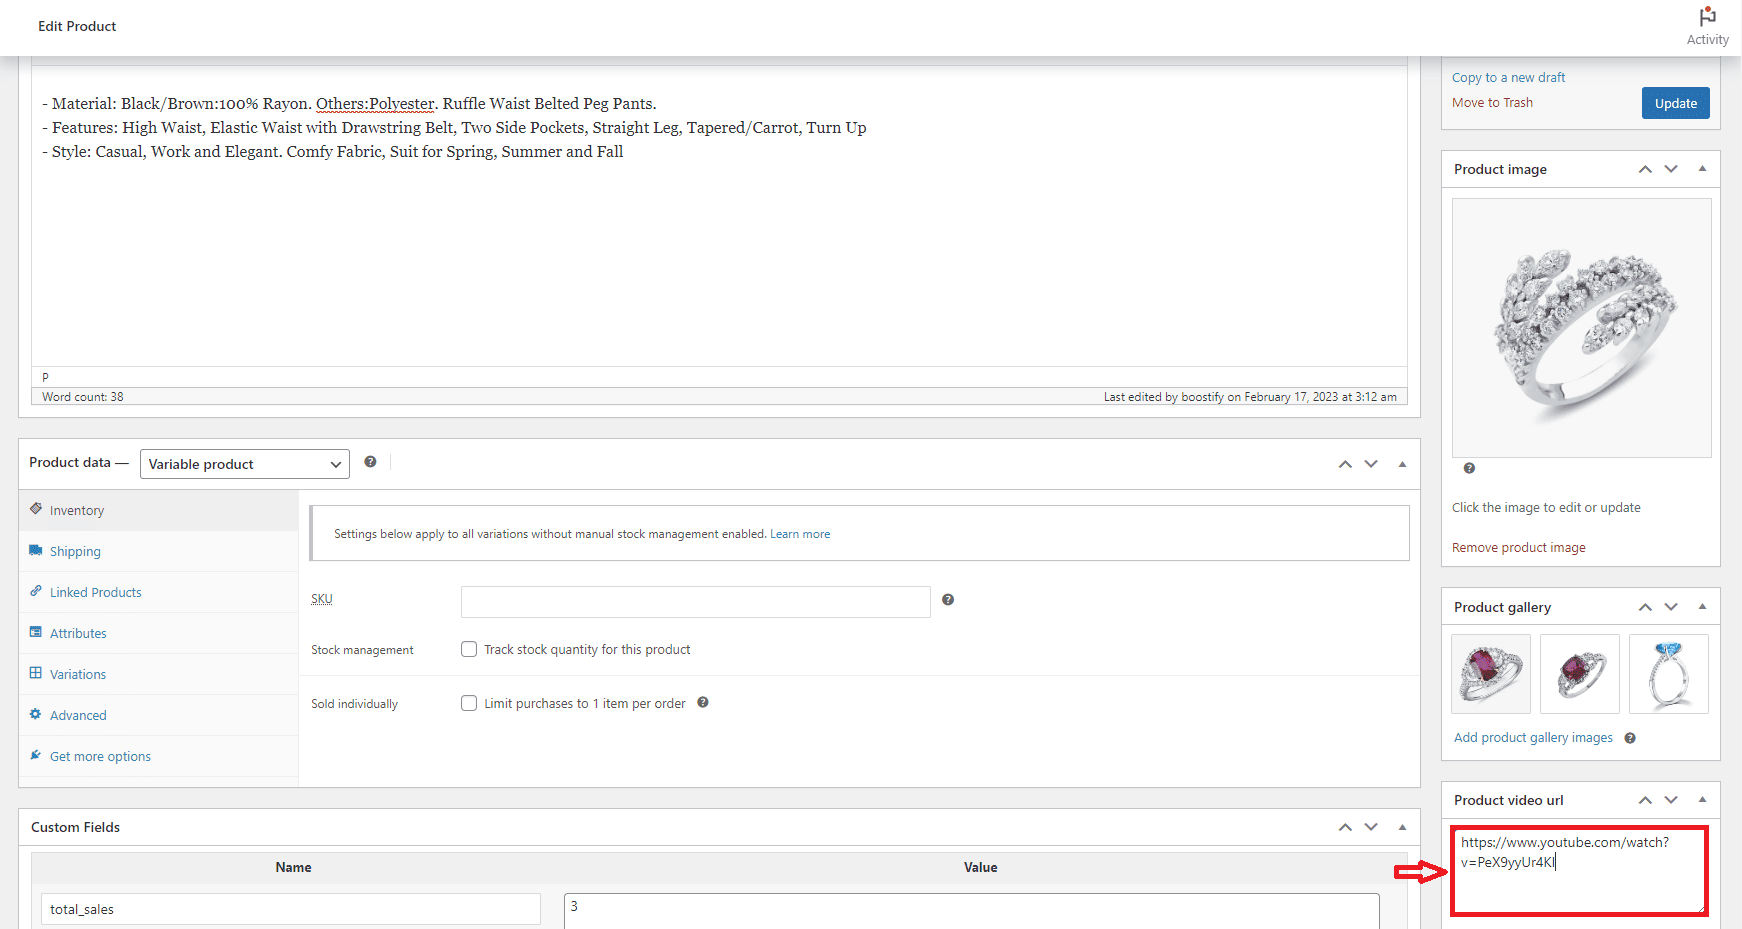Click help icon beside Add product gallery images
The width and height of the screenshot is (1742, 929).
[1630, 738]
